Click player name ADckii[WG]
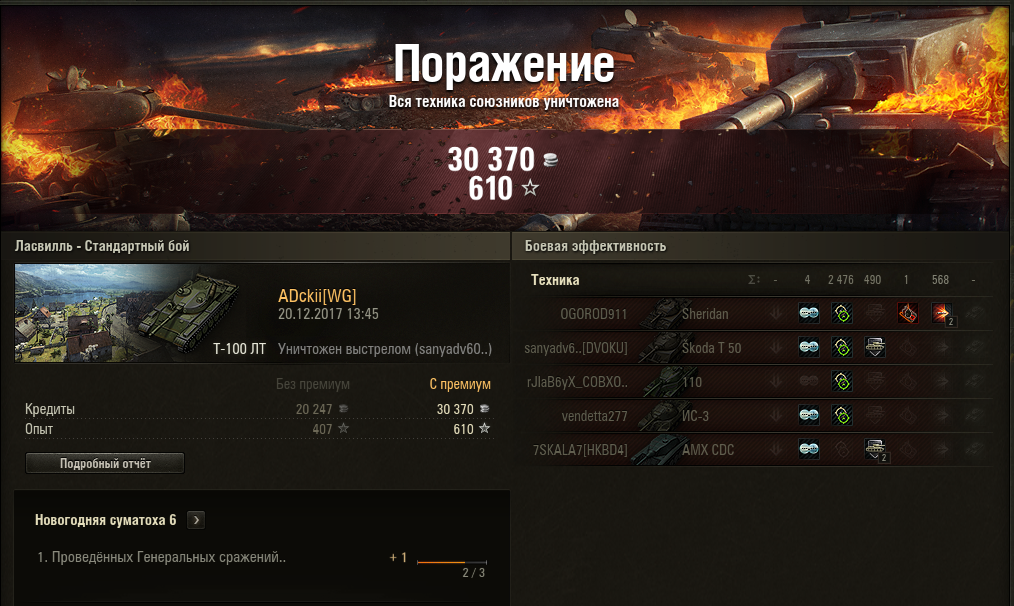 (317, 296)
